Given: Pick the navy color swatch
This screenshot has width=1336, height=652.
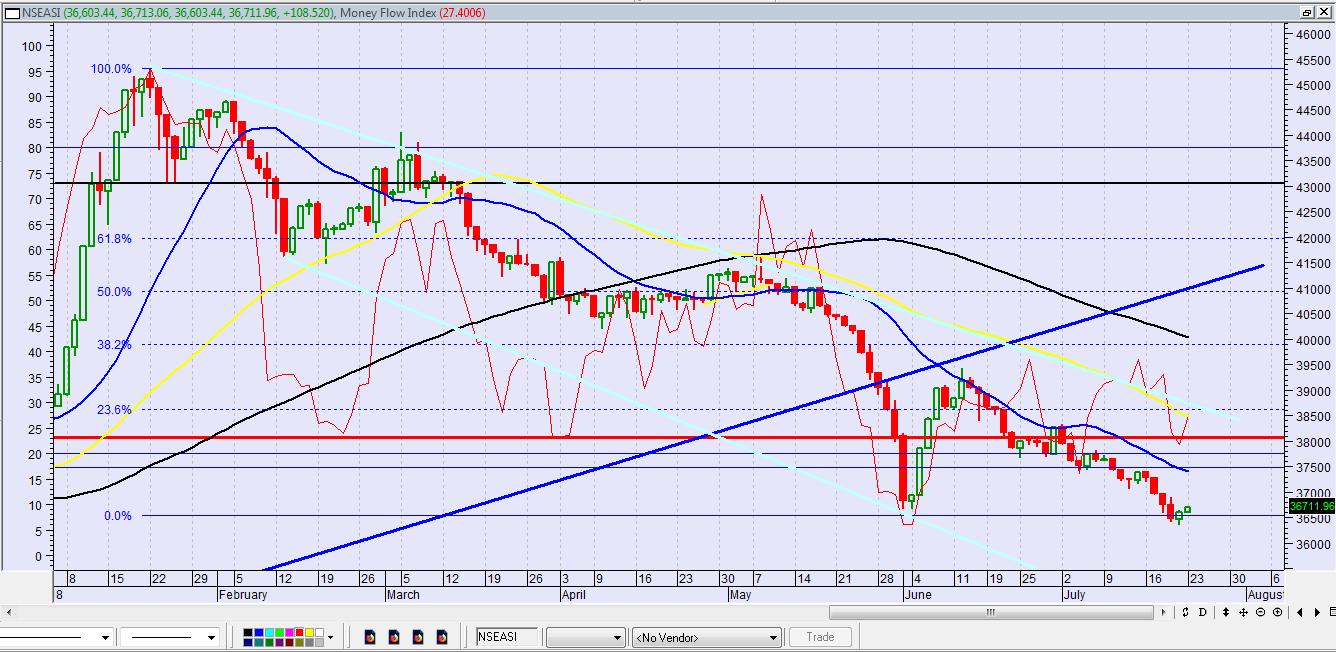Looking at the screenshot, I should [248, 642].
